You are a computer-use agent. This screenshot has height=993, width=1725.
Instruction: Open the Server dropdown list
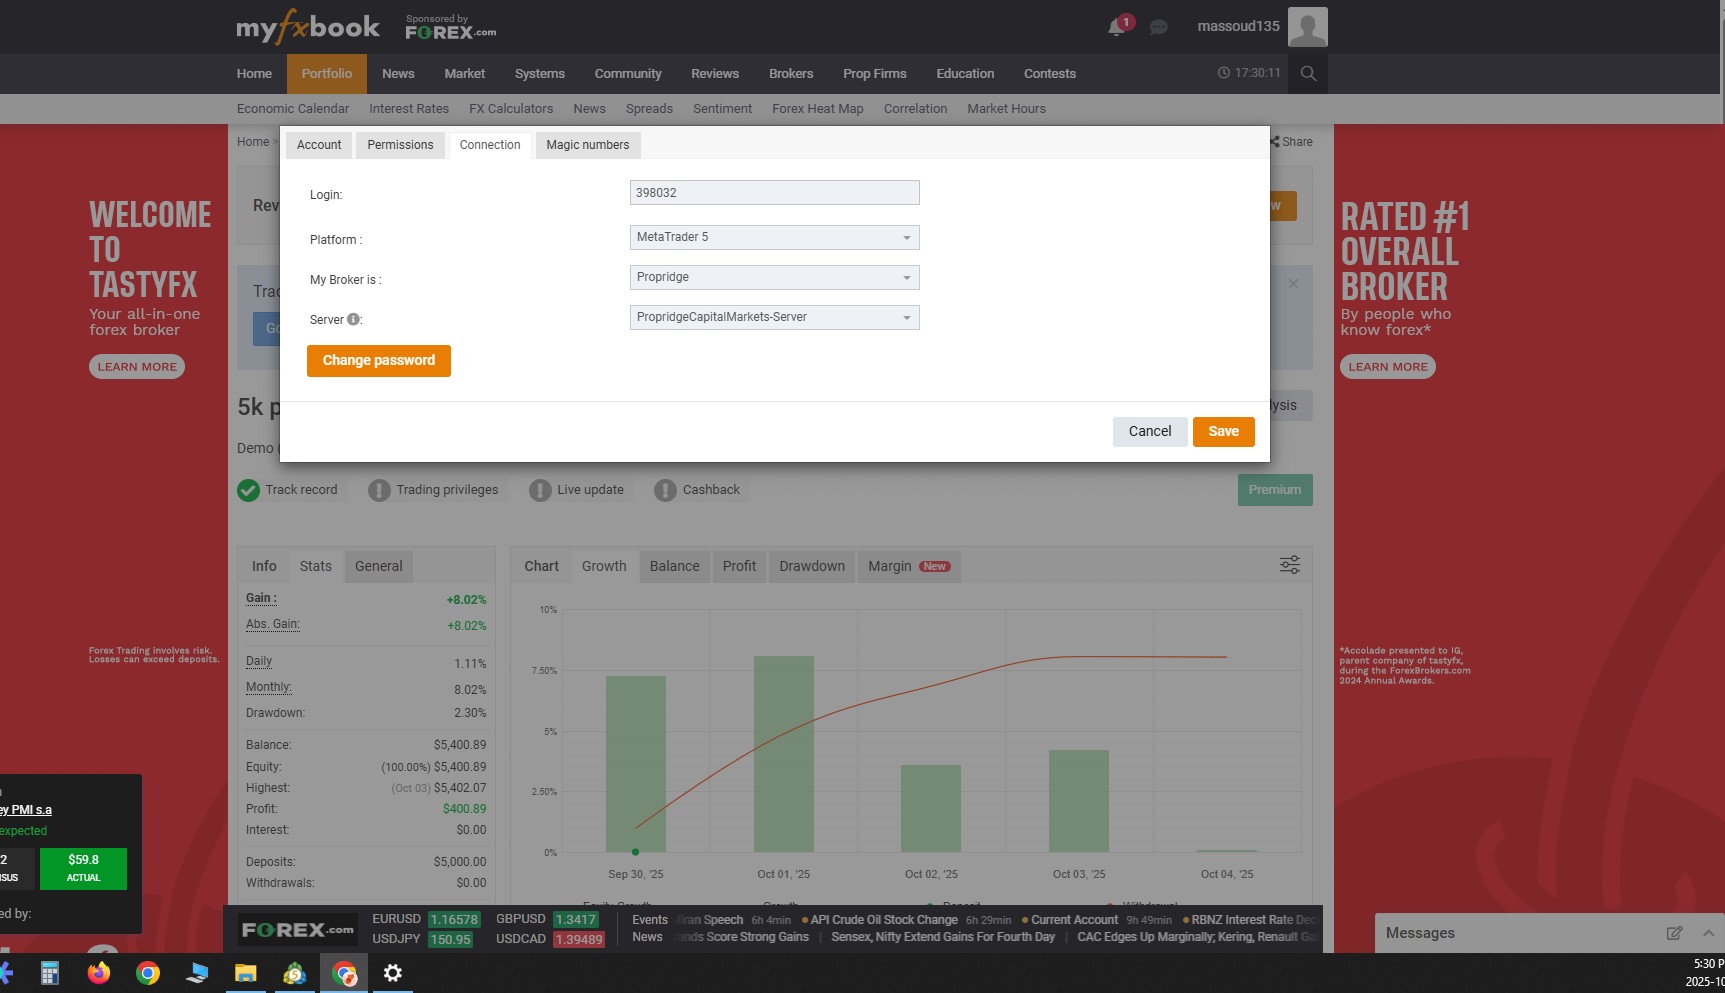pyautogui.click(x=774, y=317)
